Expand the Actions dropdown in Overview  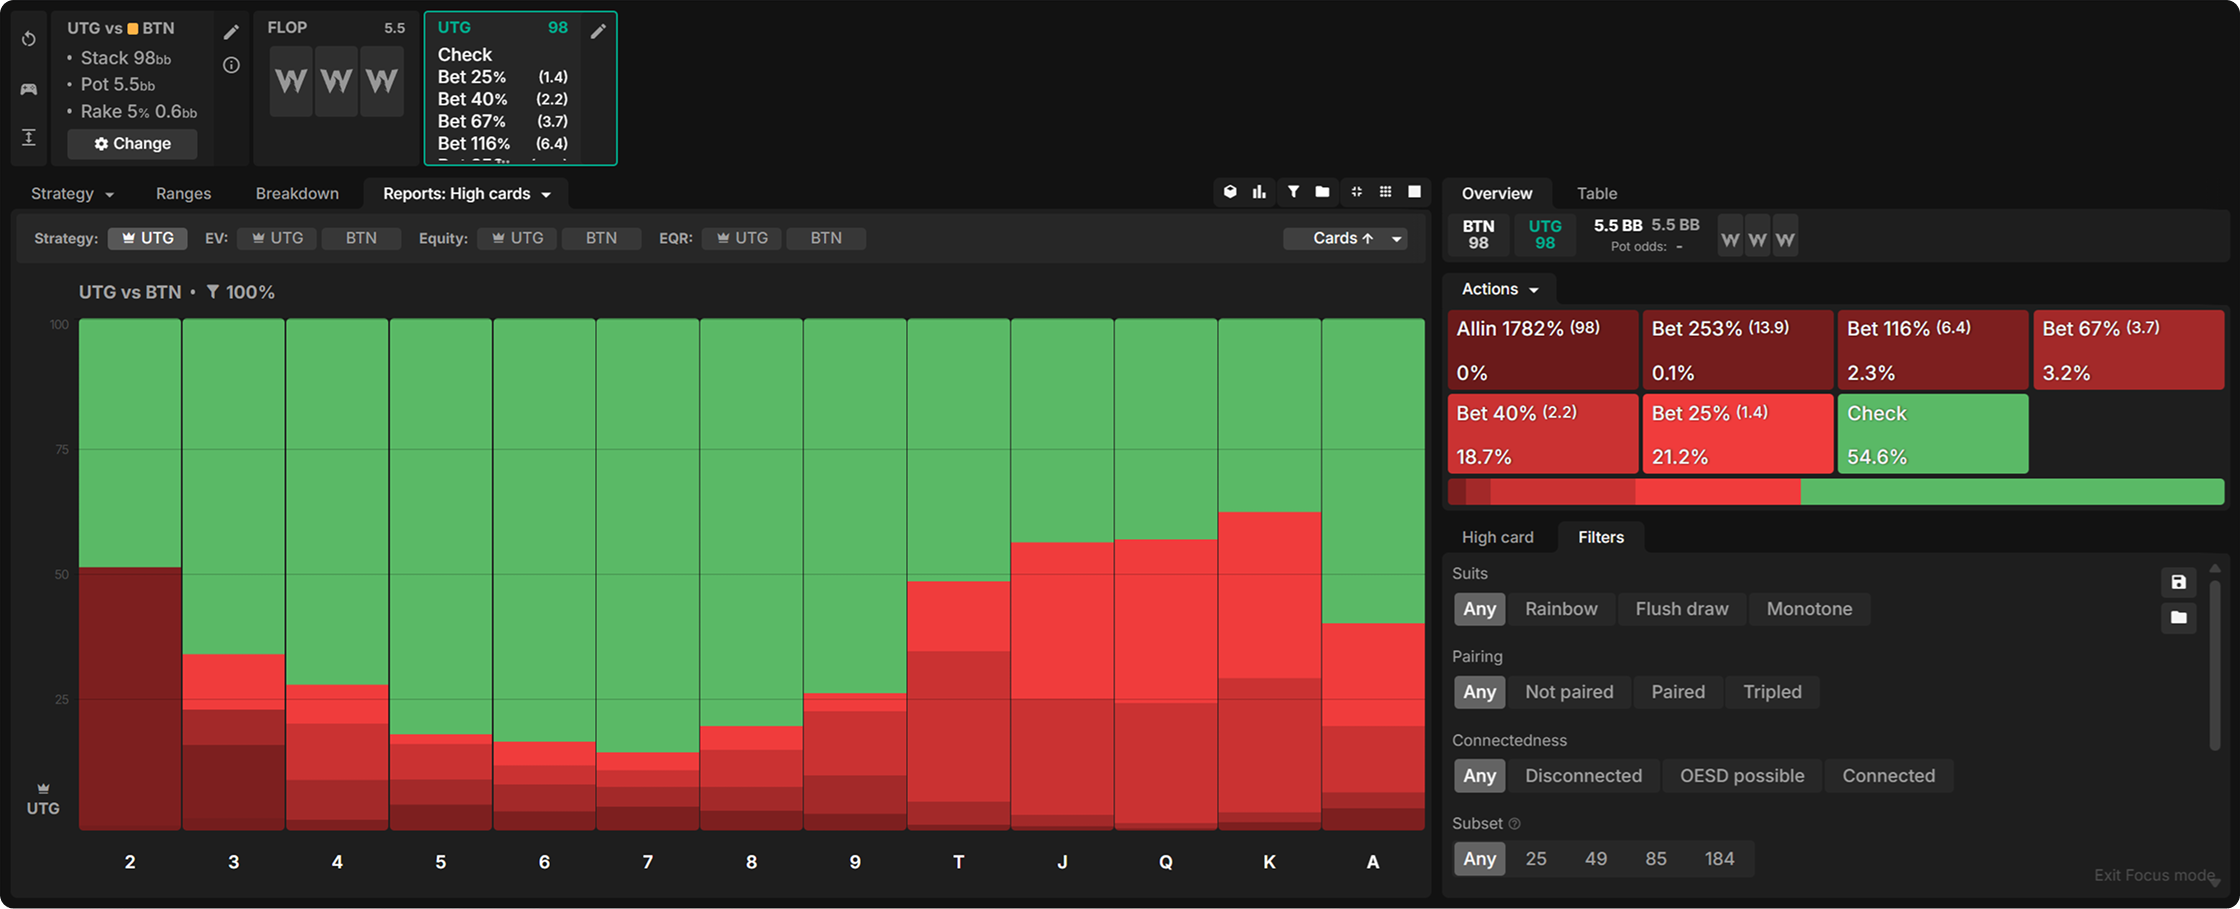pyautogui.click(x=1499, y=289)
